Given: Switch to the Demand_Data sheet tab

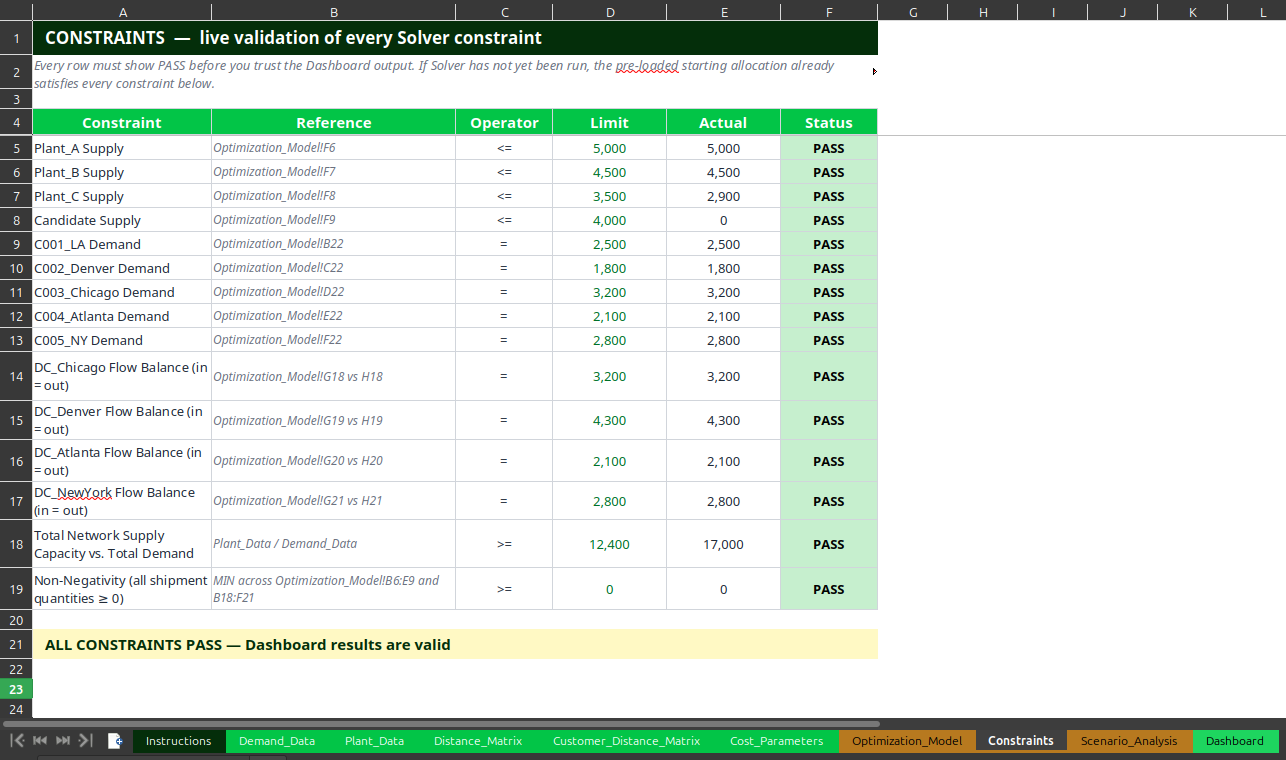Looking at the screenshot, I should [277, 741].
